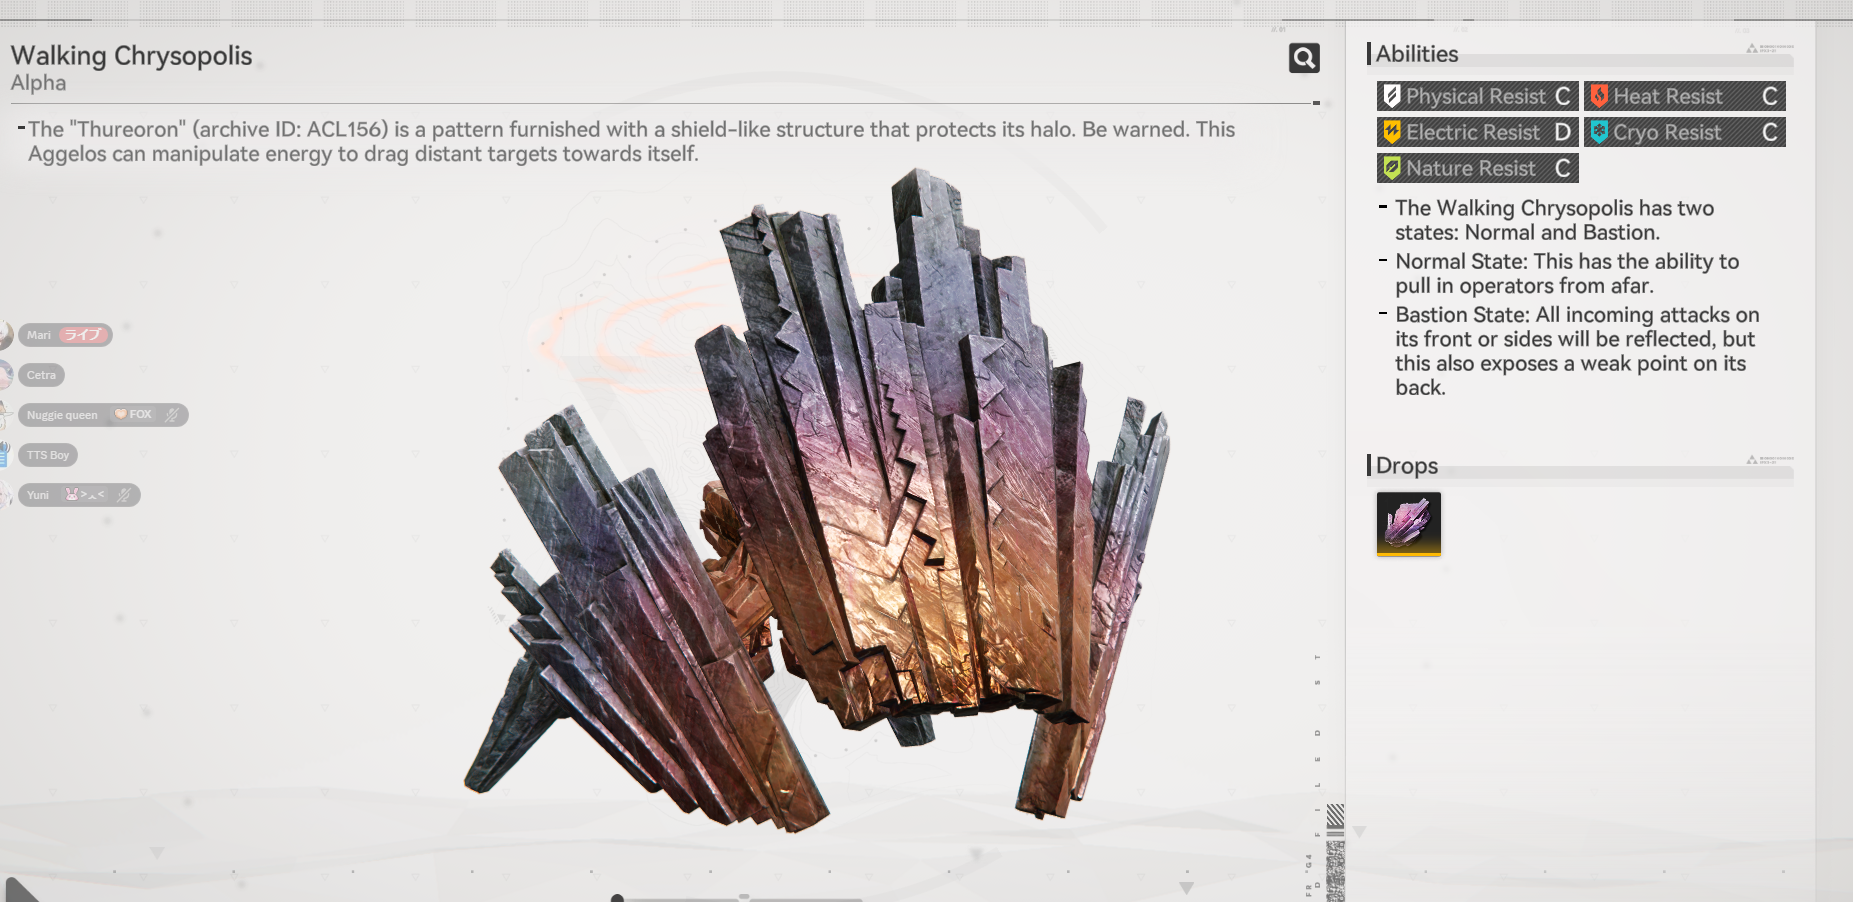Click the Alpha subtitle
Viewport: 1853px width, 902px height.
click(38, 83)
